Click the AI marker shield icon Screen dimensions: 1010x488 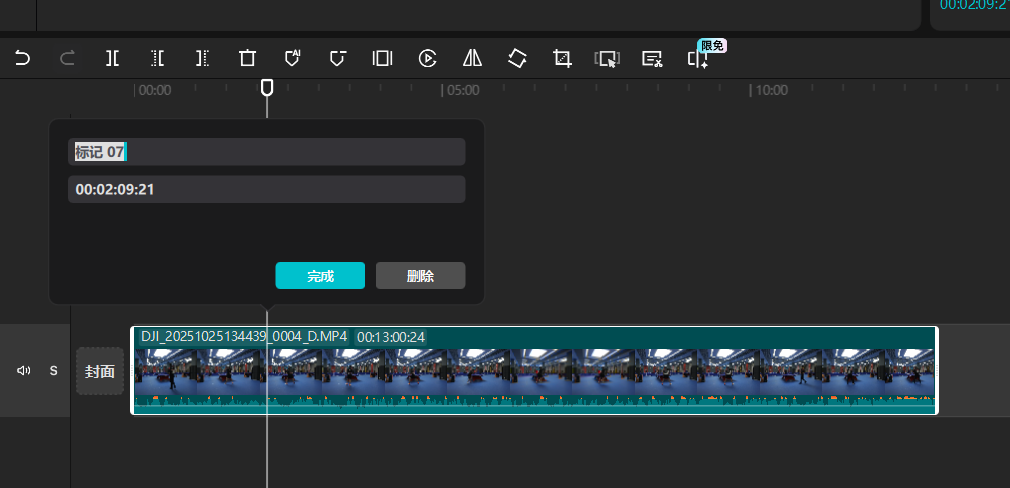point(292,58)
